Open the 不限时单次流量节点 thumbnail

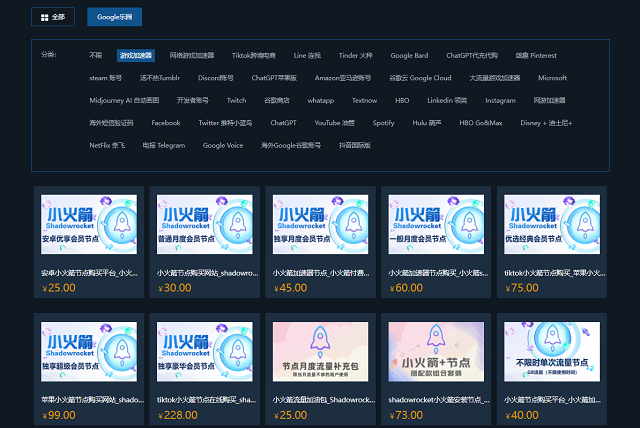(552, 352)
